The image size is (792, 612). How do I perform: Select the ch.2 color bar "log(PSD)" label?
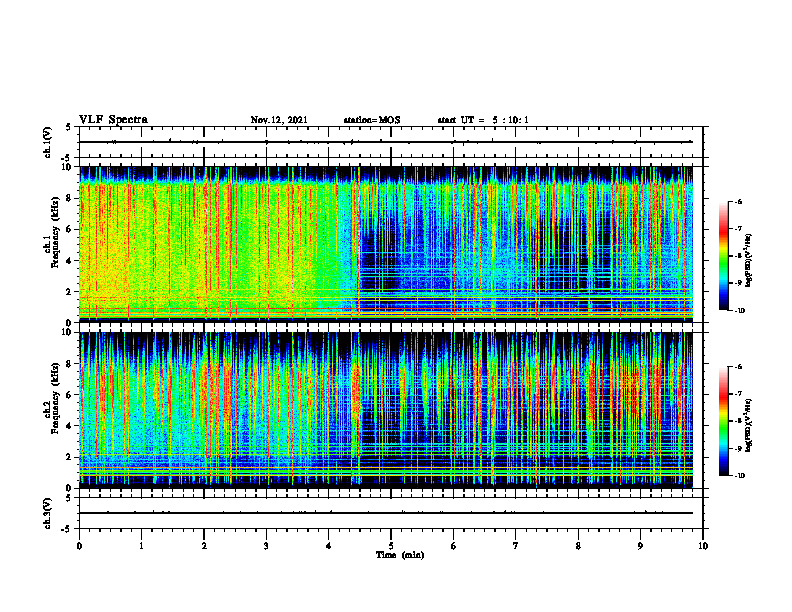pos(748,425)
